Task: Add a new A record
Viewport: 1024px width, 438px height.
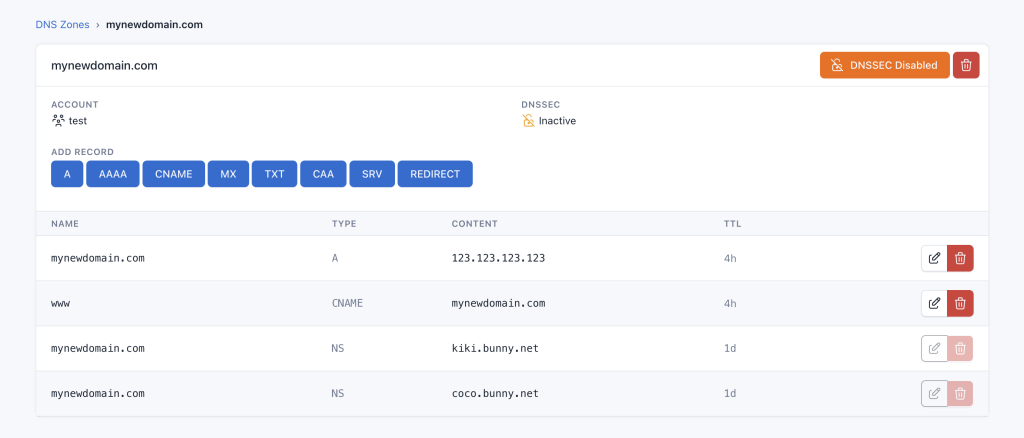Action: (67, 174)
